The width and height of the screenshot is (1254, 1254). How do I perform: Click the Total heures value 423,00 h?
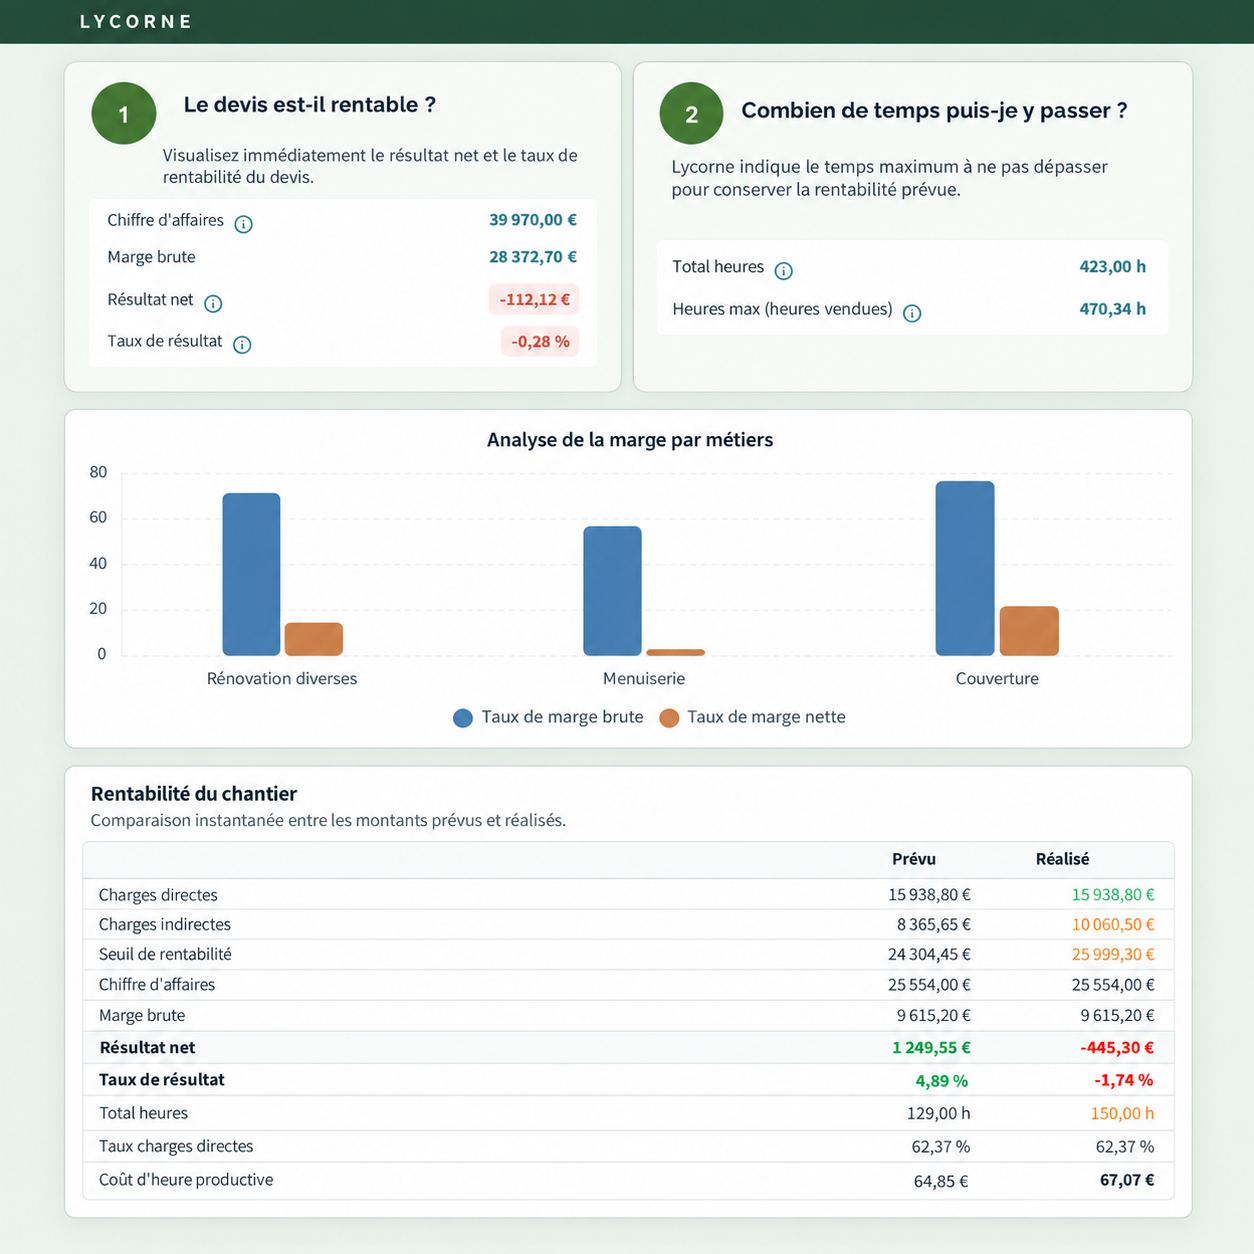tap(1113, 267)
